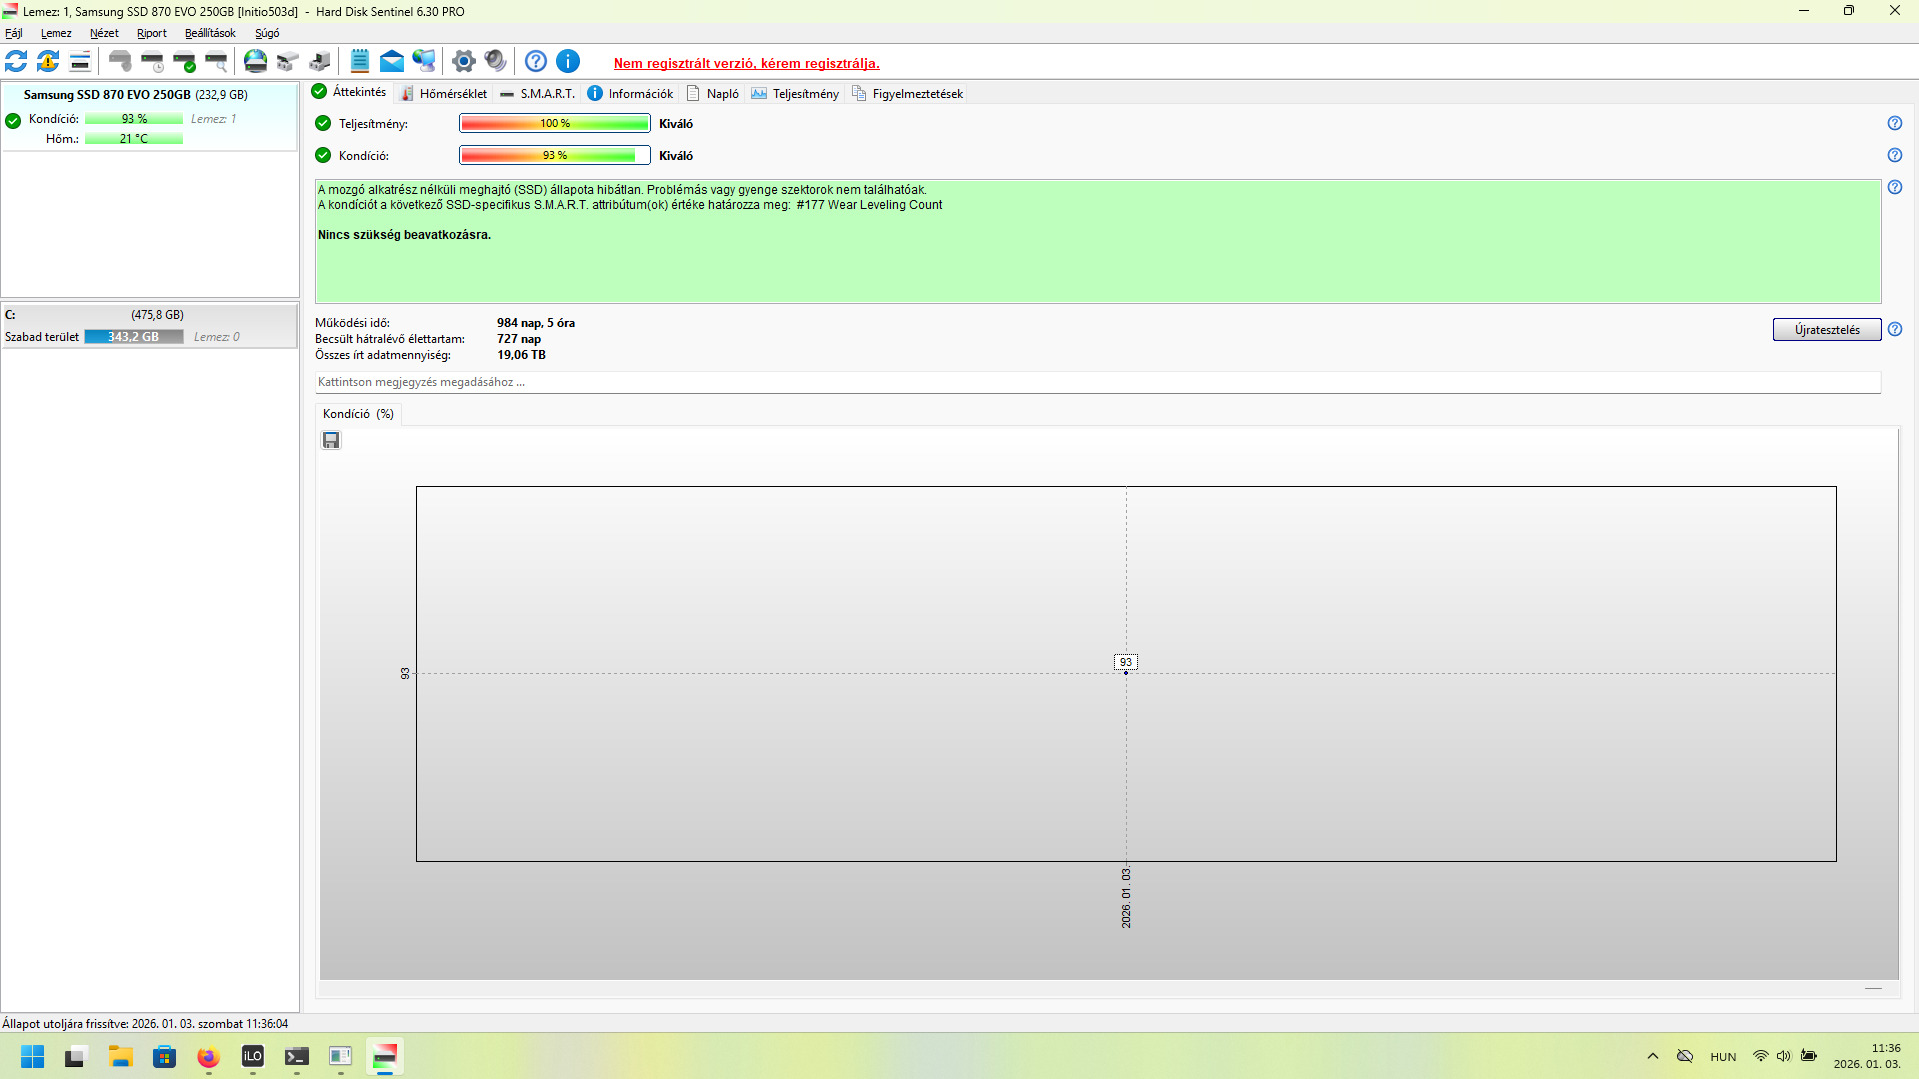Click the greyed disk with shield toolbar icon
Screen dimensions: 1919x1079
tap(120, 61)
